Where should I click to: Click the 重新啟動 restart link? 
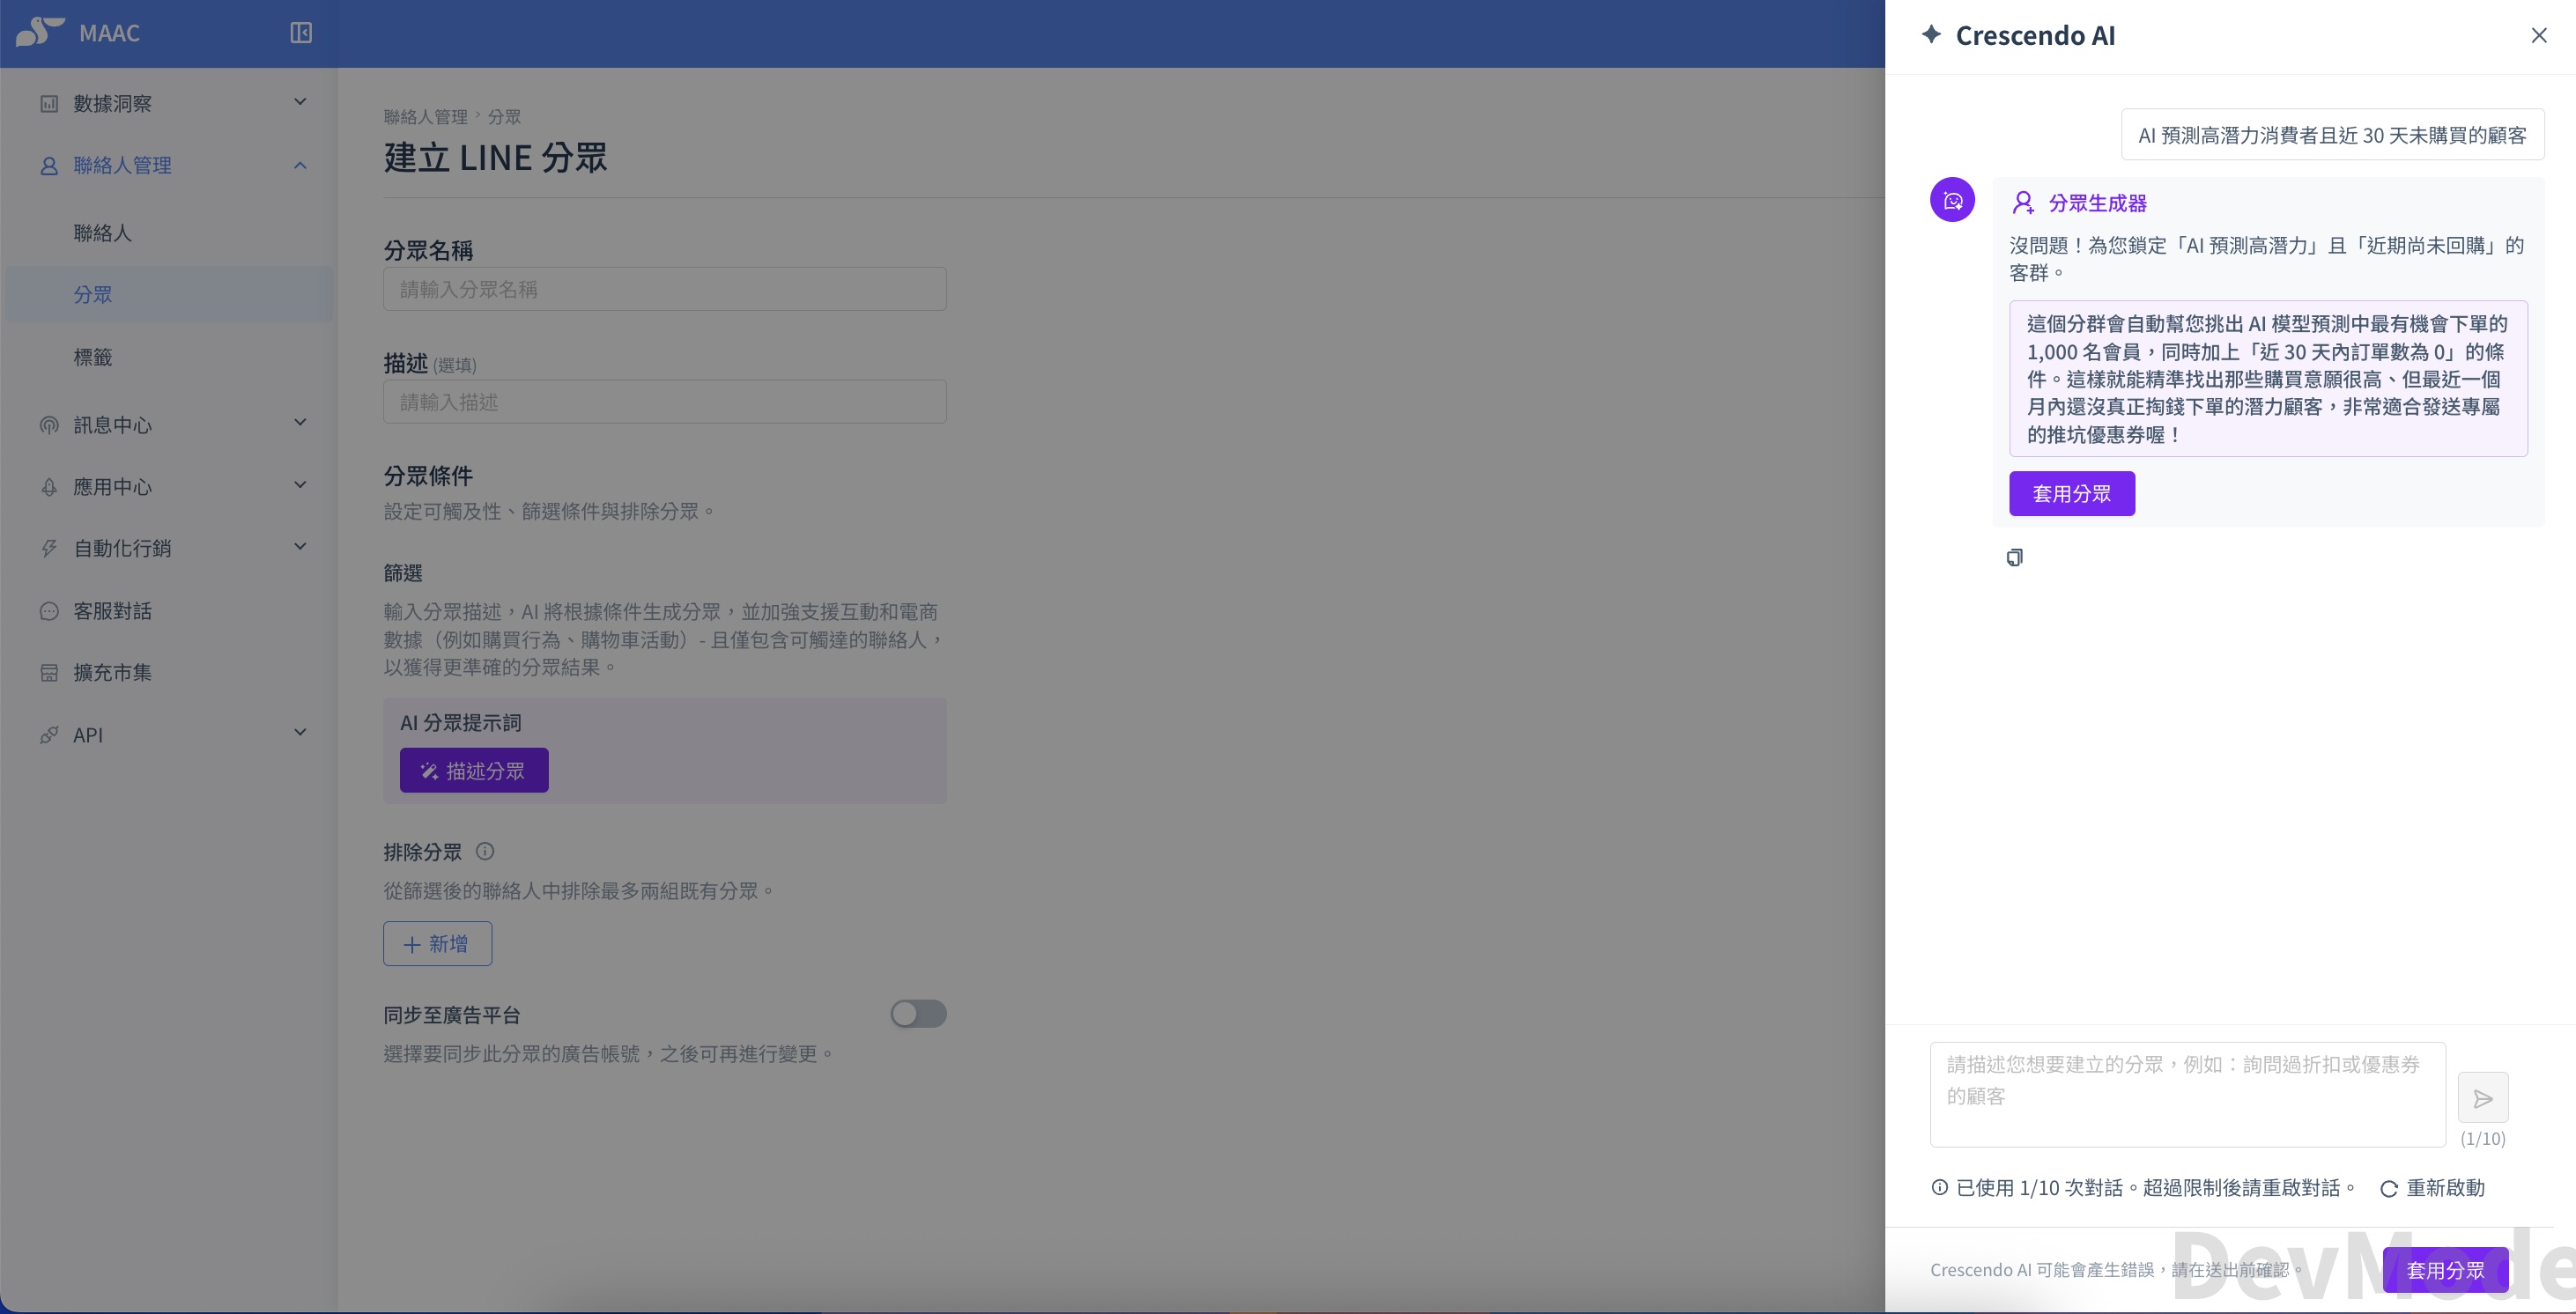2433,1188
